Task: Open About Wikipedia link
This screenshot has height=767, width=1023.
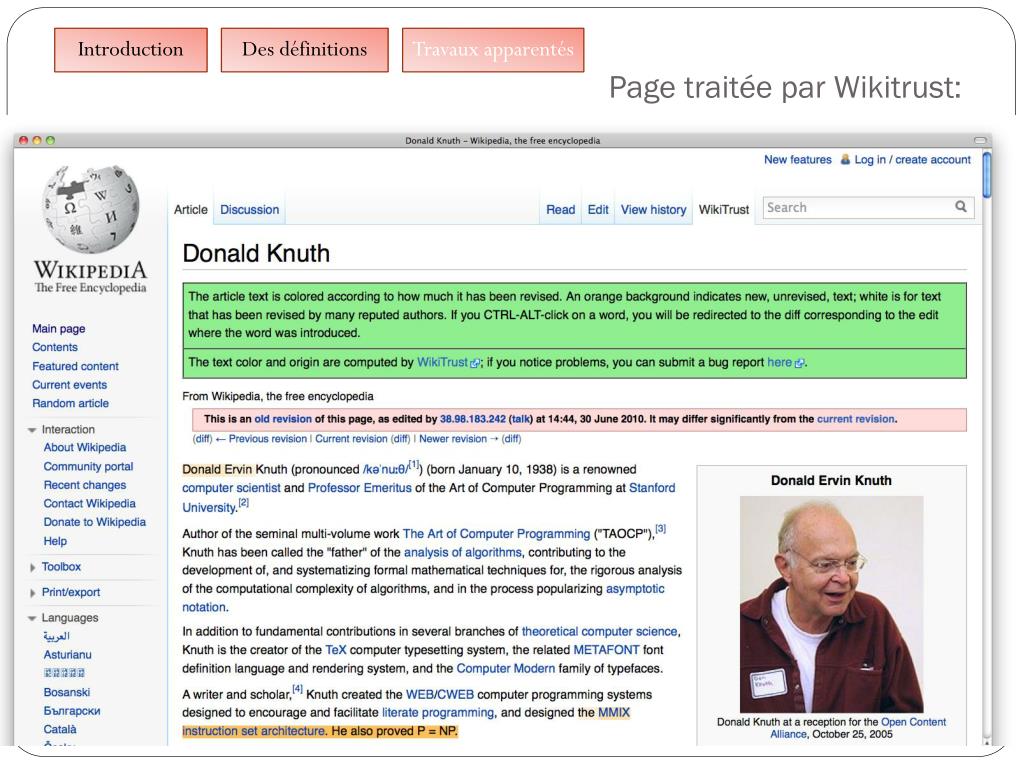Action: click(85, 447)
